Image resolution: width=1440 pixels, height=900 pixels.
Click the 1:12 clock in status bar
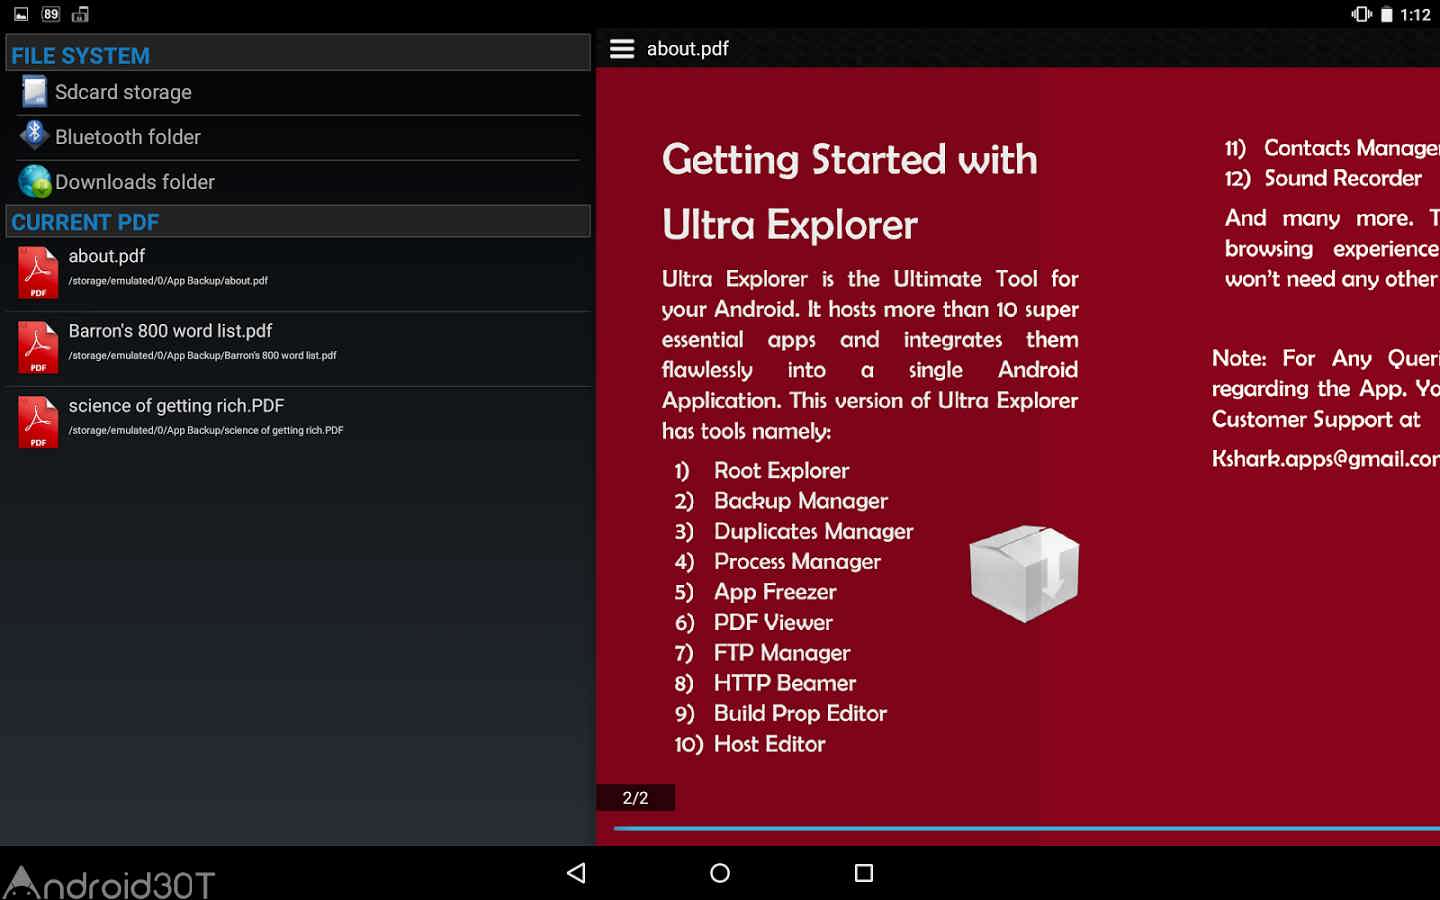[x=1415, y=14]
